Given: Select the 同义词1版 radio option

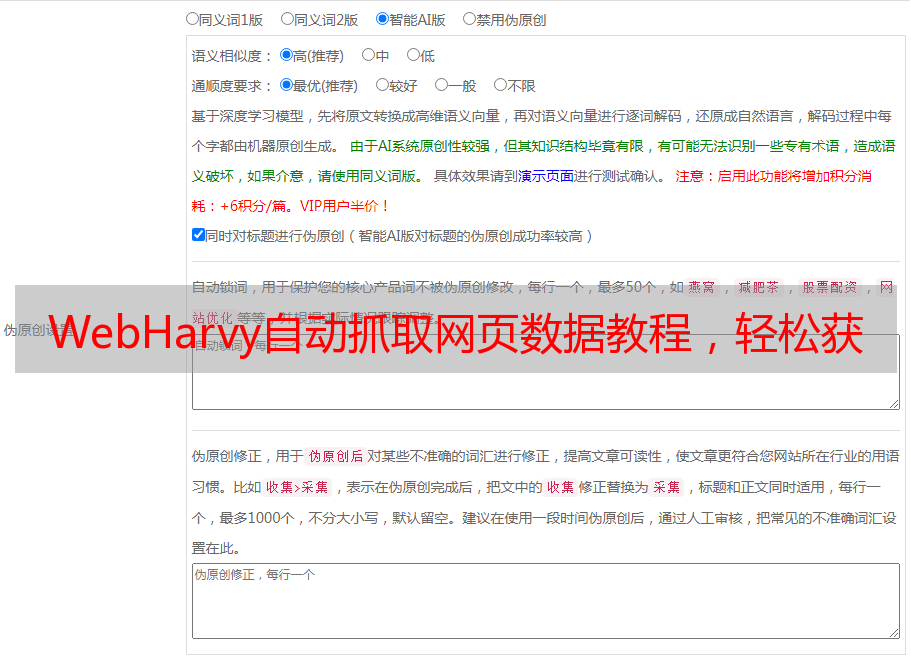Looking at the screenshot, I should 192,19.
